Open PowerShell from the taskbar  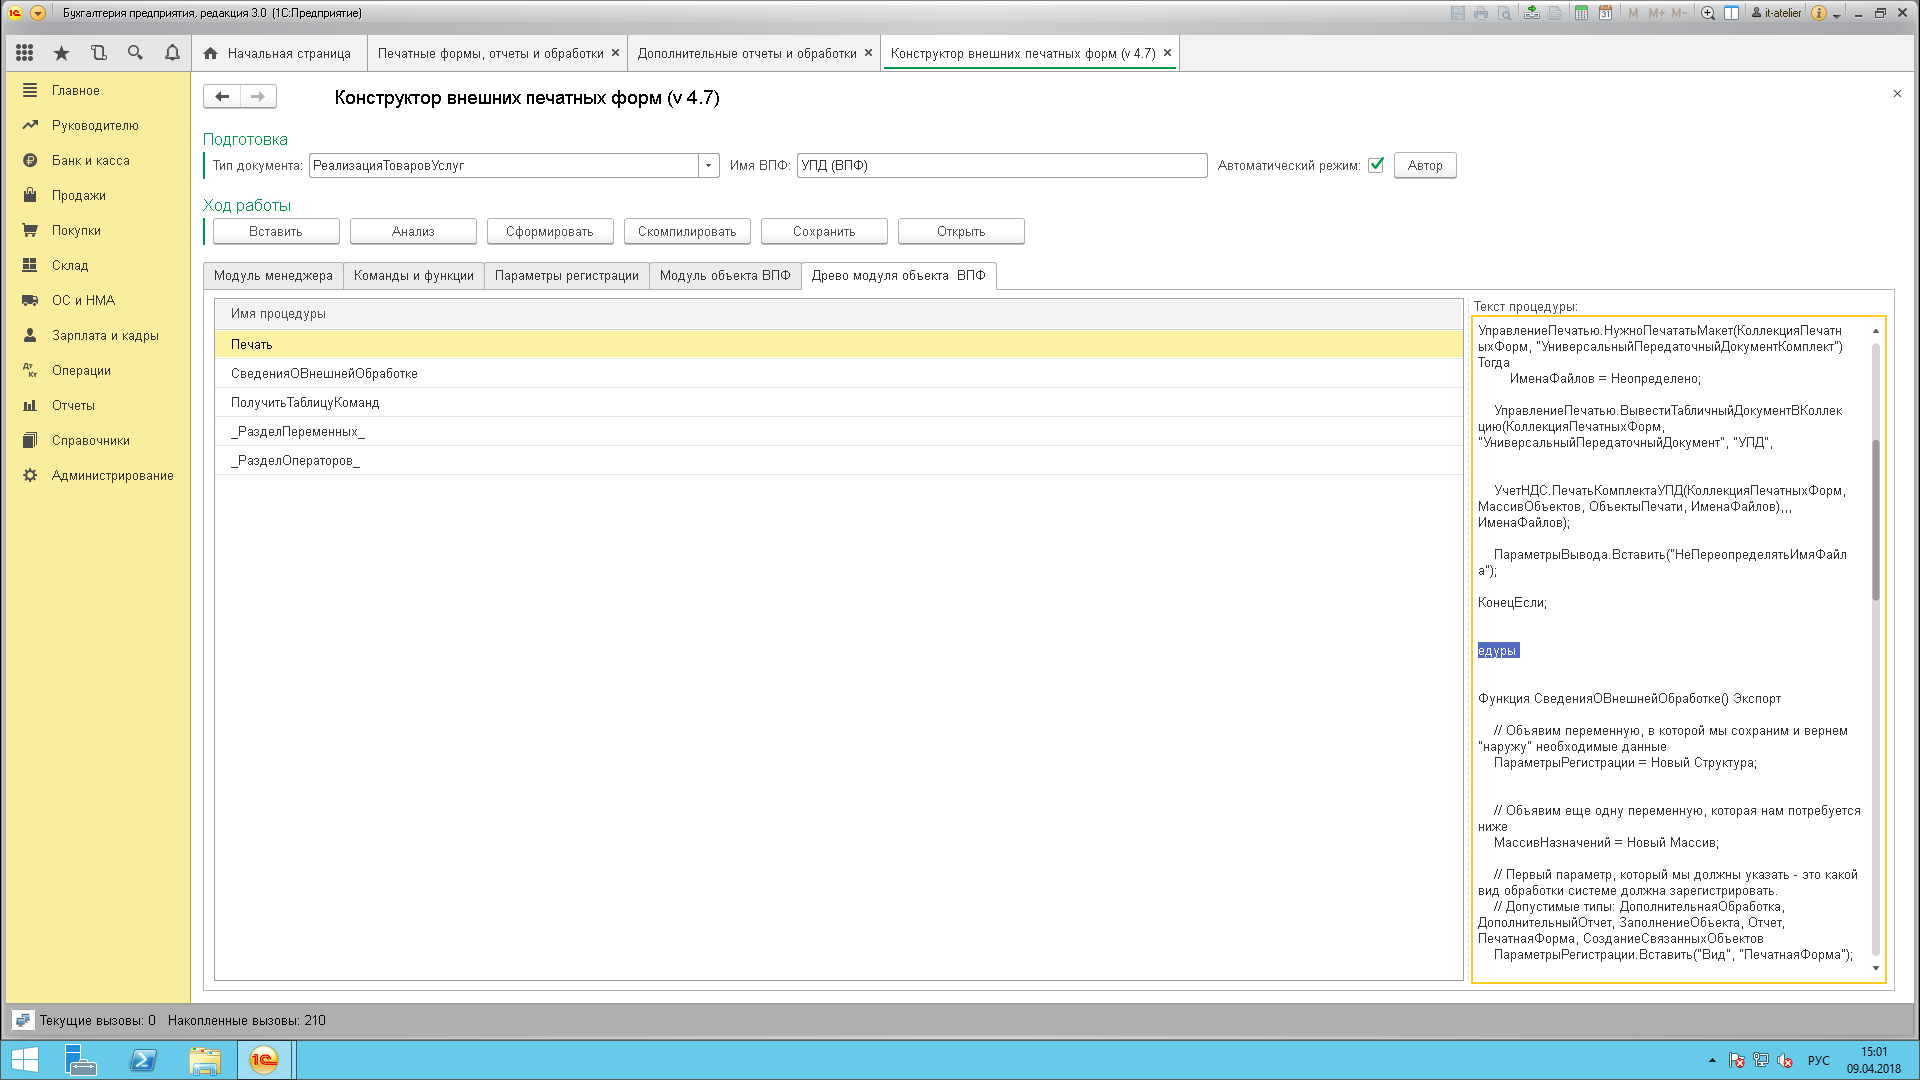[x=143, y=1060]
